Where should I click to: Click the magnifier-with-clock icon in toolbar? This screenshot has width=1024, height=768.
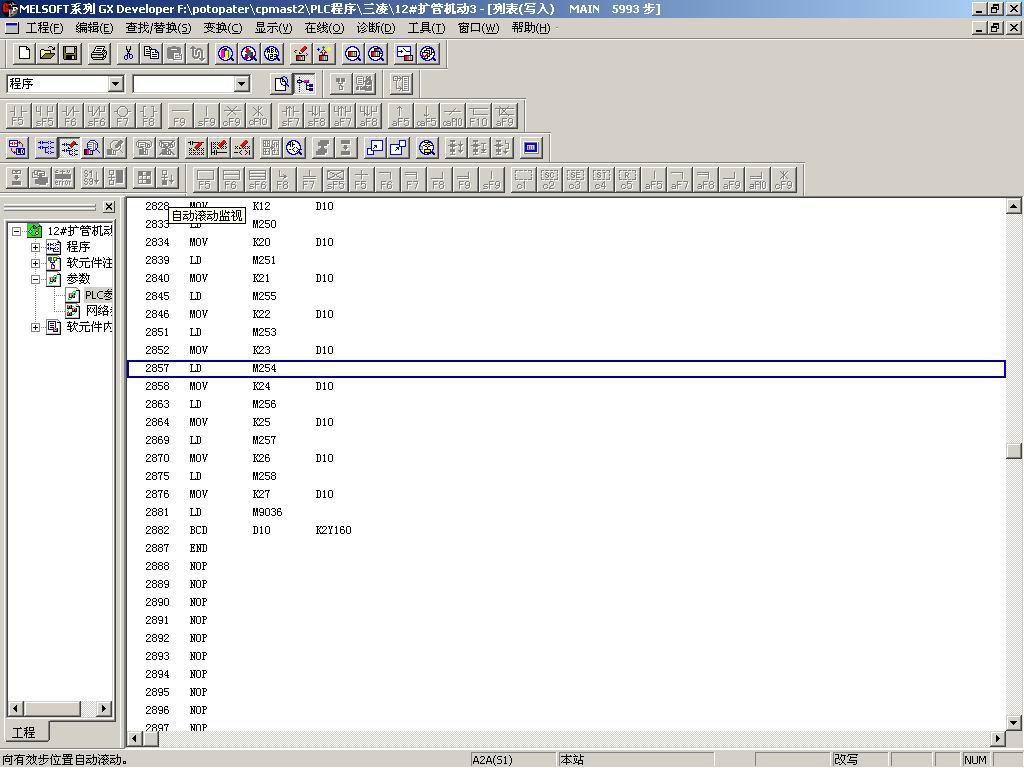[x=294, y=148]
